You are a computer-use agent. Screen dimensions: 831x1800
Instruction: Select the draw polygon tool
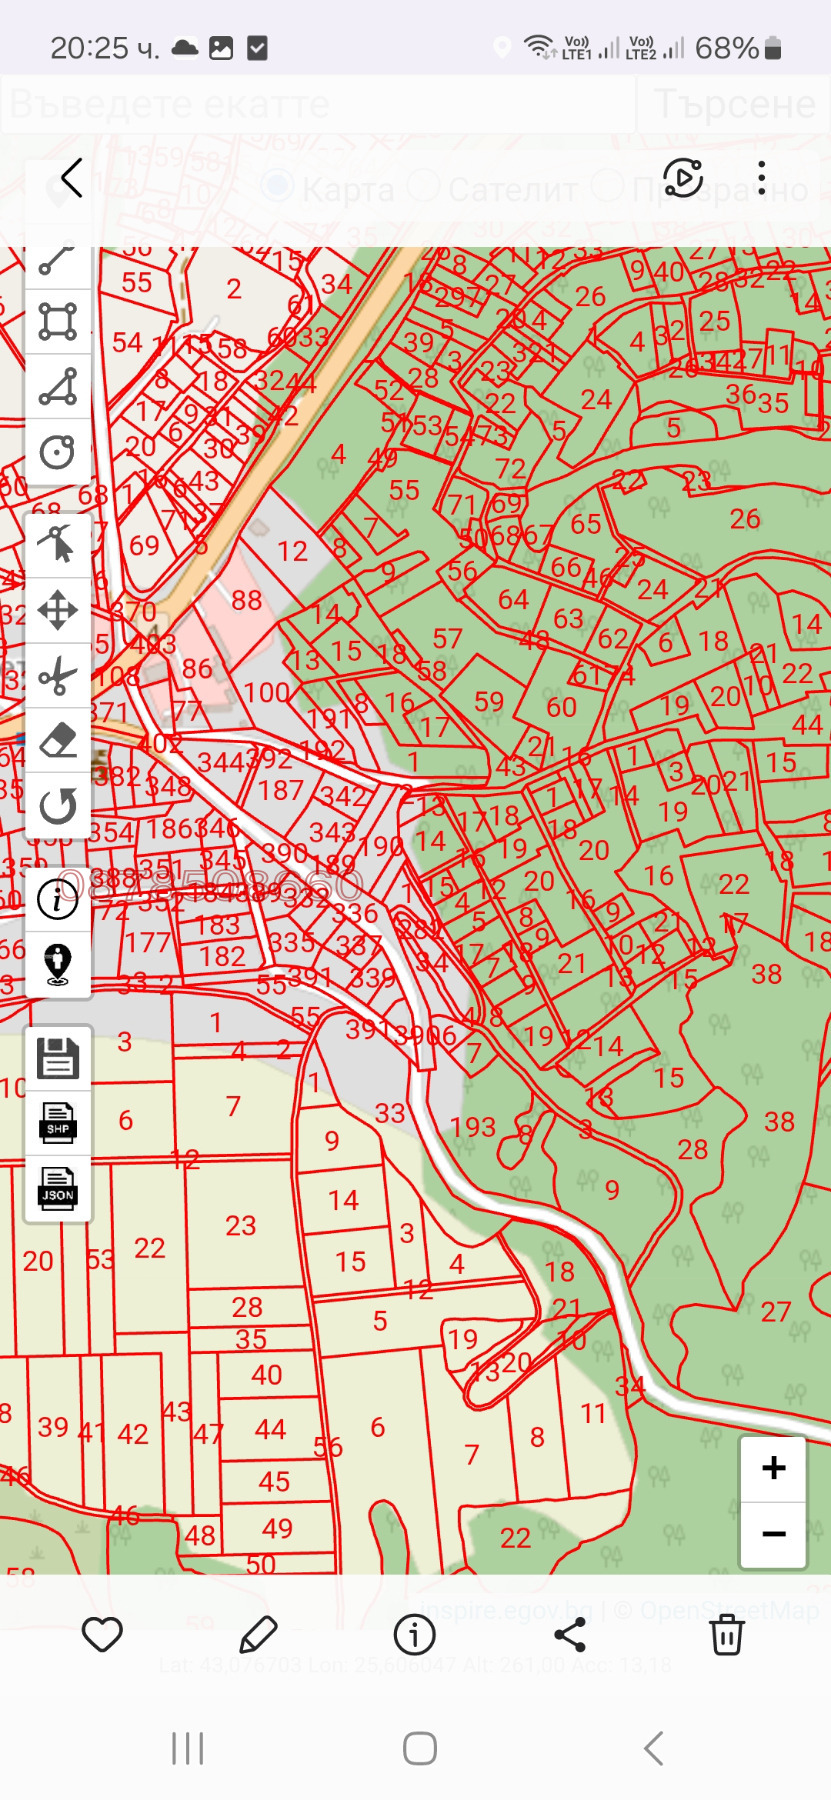click(57, 387)
